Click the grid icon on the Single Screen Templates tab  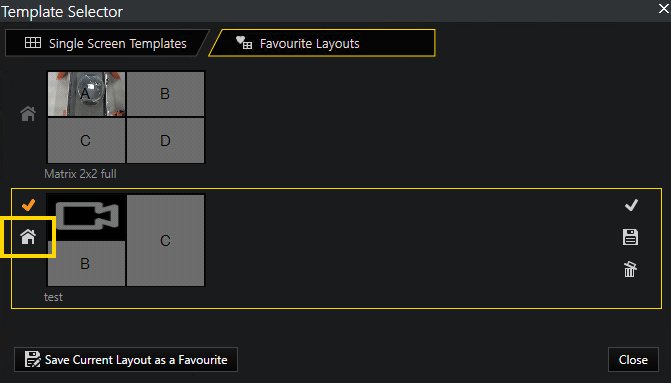point(33,43)
